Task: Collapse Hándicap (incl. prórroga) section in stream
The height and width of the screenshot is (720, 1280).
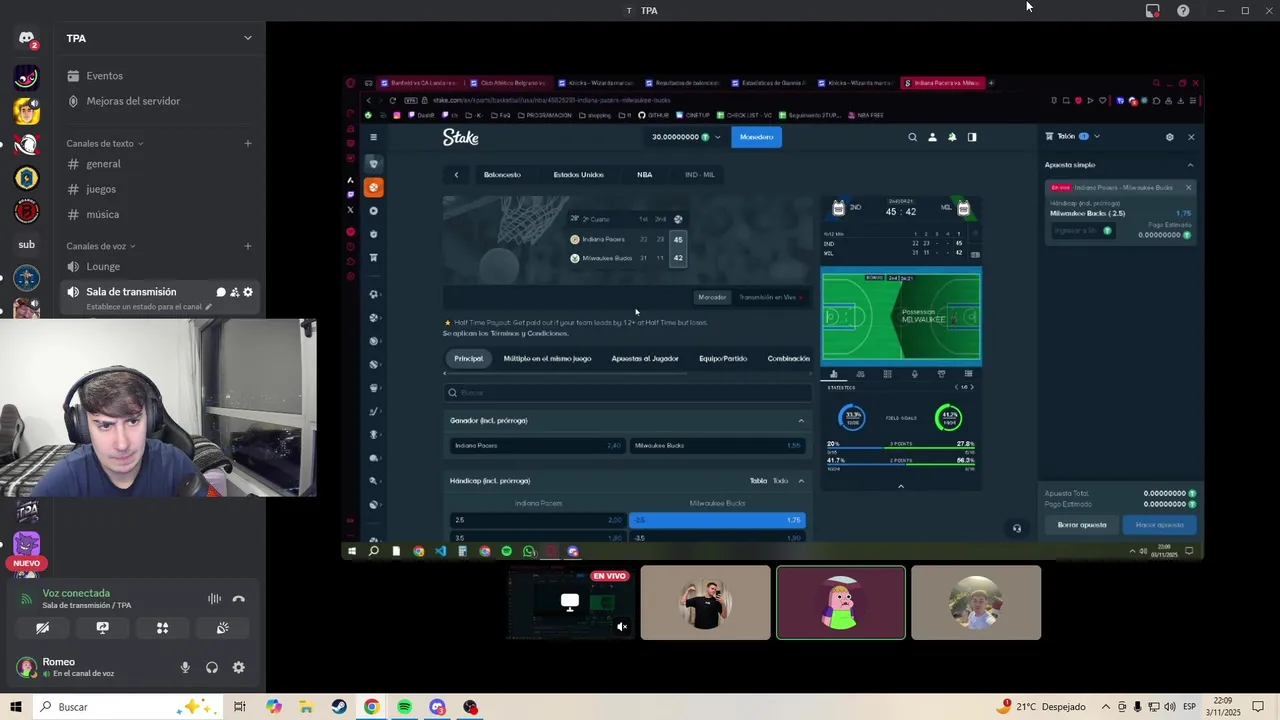Action: pos(801,481)
